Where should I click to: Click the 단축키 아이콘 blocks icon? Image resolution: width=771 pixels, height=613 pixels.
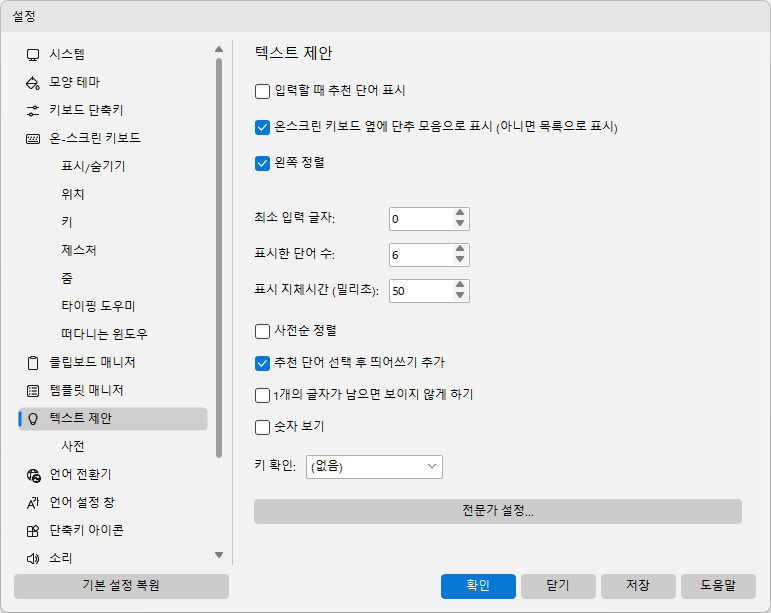(x=33, y=531)
